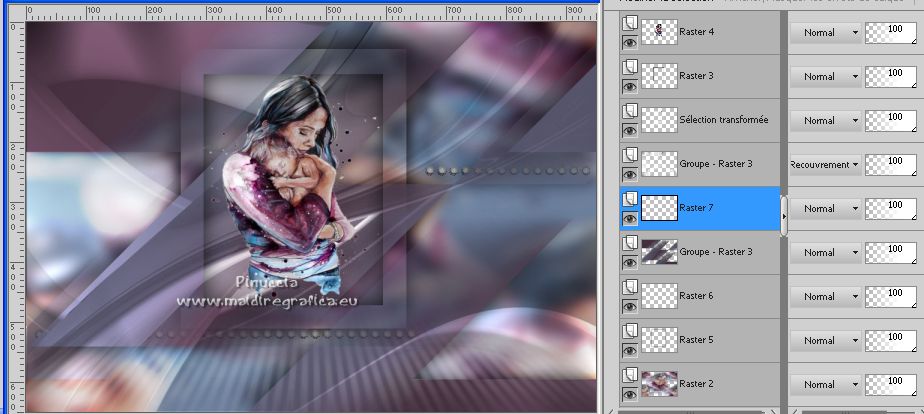Screen dimensions: 924x414
Task: Click the raster layer type icon of Raster 4
Action: [x=630, y=23]
